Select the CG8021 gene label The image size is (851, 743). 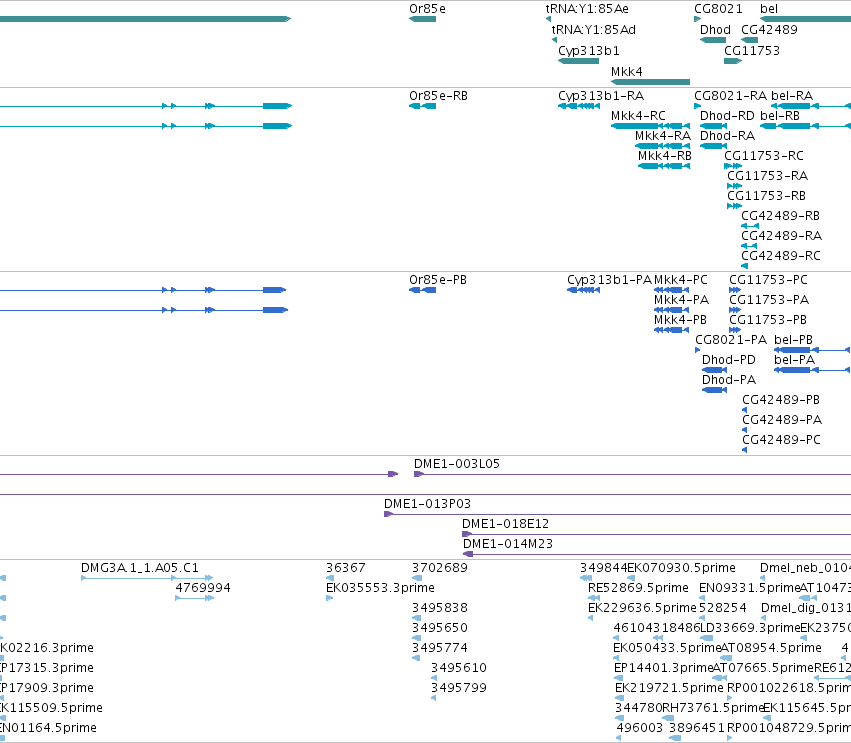tap(718, 9)
